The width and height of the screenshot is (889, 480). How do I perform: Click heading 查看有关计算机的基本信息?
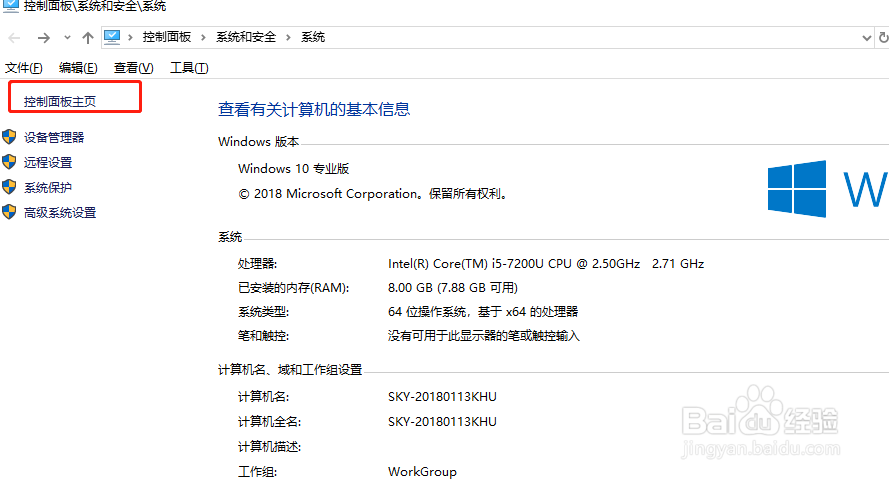(x=314, y=109)
